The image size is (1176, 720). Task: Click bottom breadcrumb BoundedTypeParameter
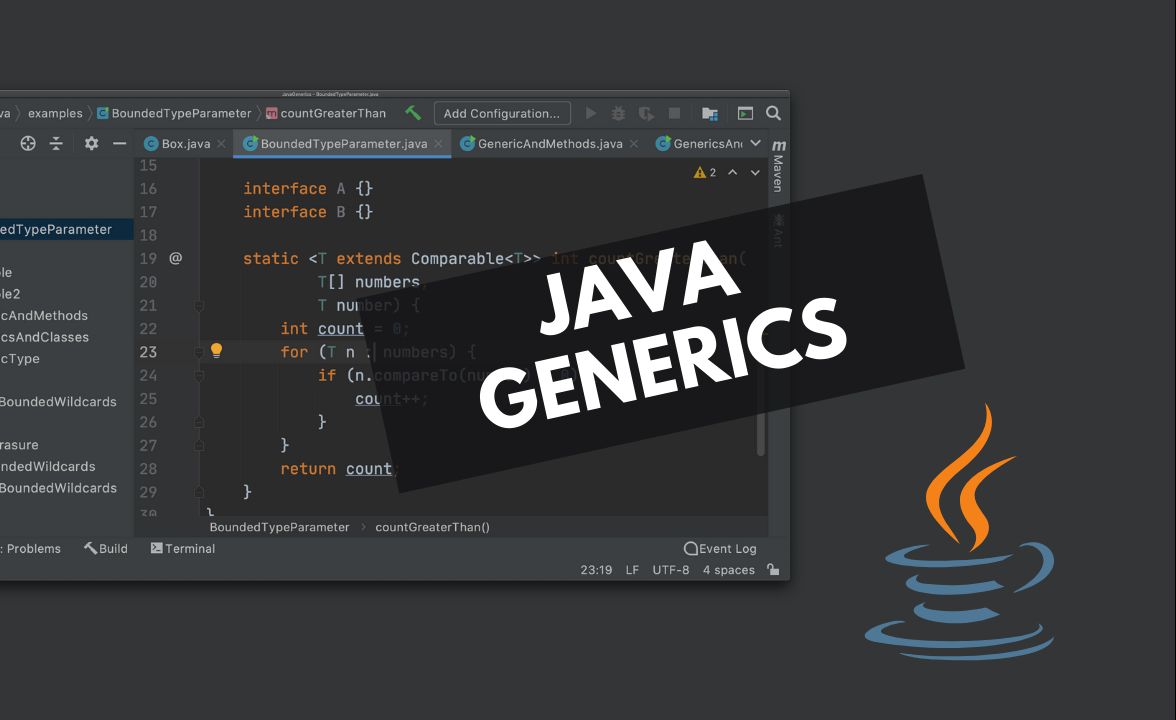coord(279,527)
